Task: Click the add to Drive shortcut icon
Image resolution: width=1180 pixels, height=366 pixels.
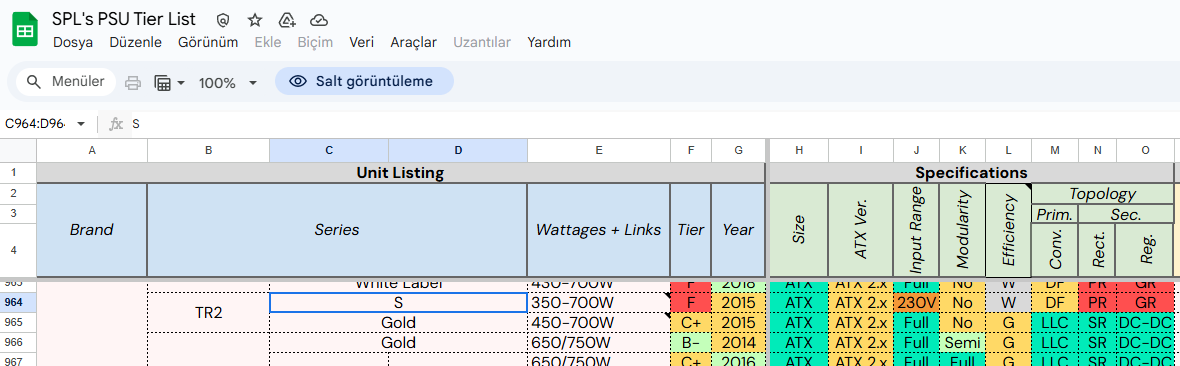Action: (x=286, y=20)
